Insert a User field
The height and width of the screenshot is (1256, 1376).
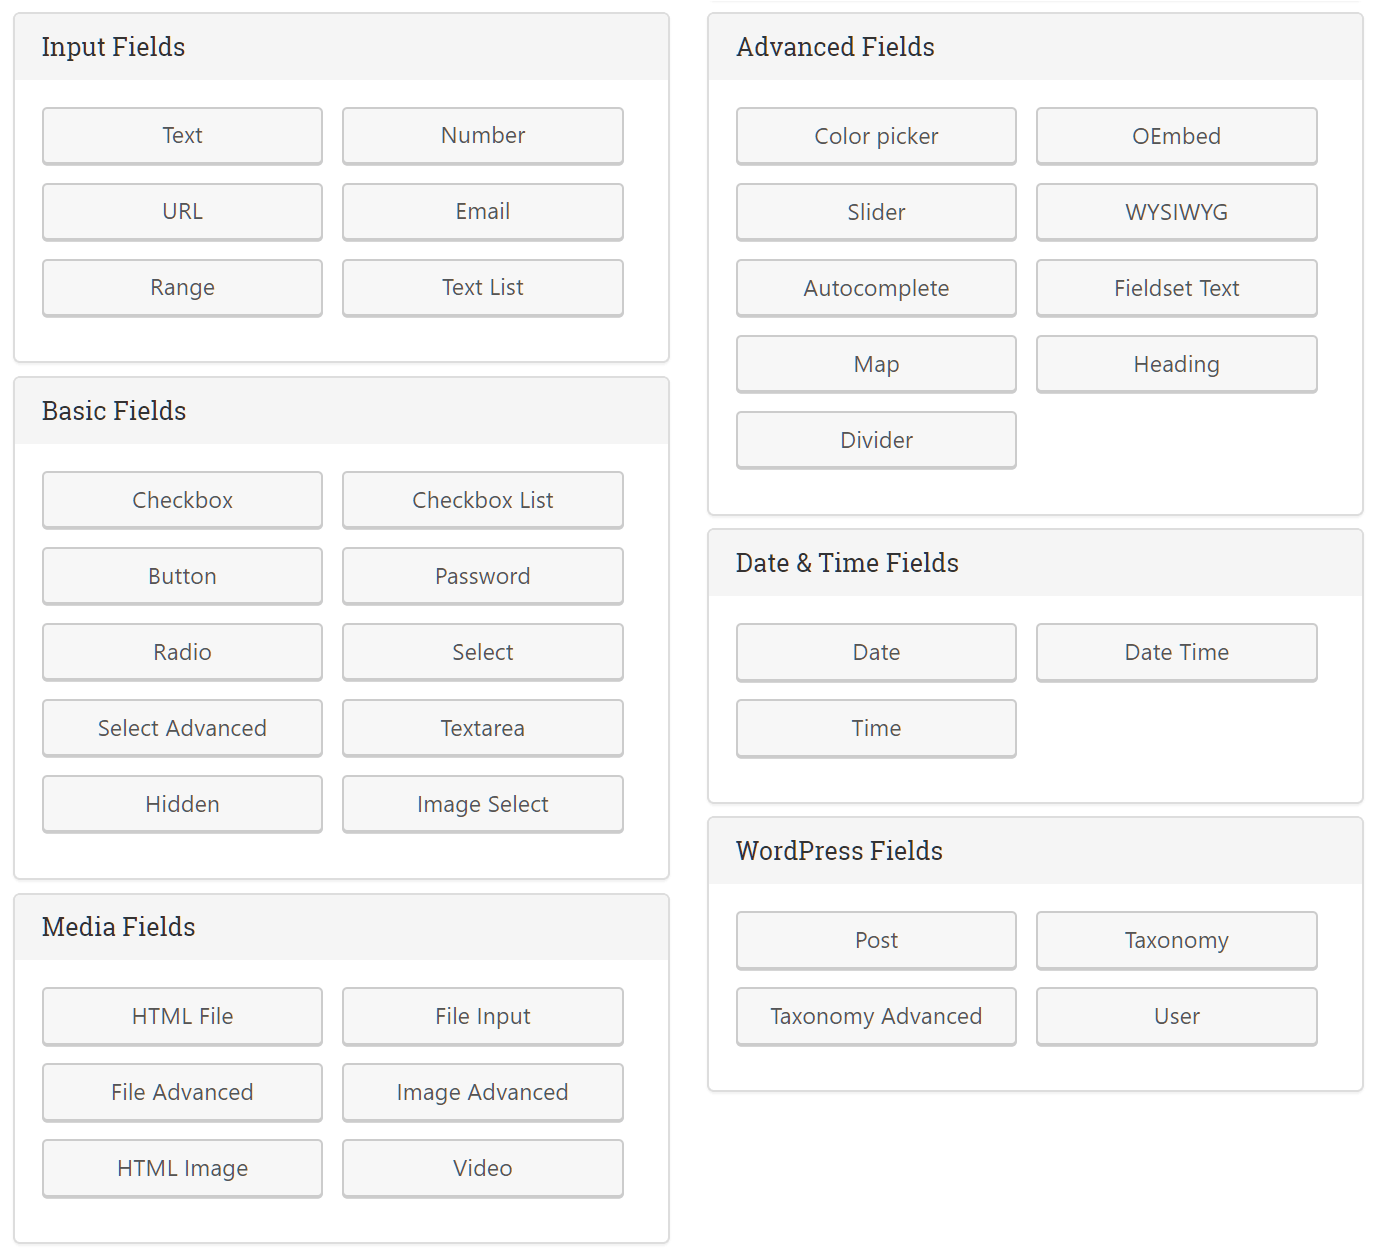(x=1176, y=1016)
